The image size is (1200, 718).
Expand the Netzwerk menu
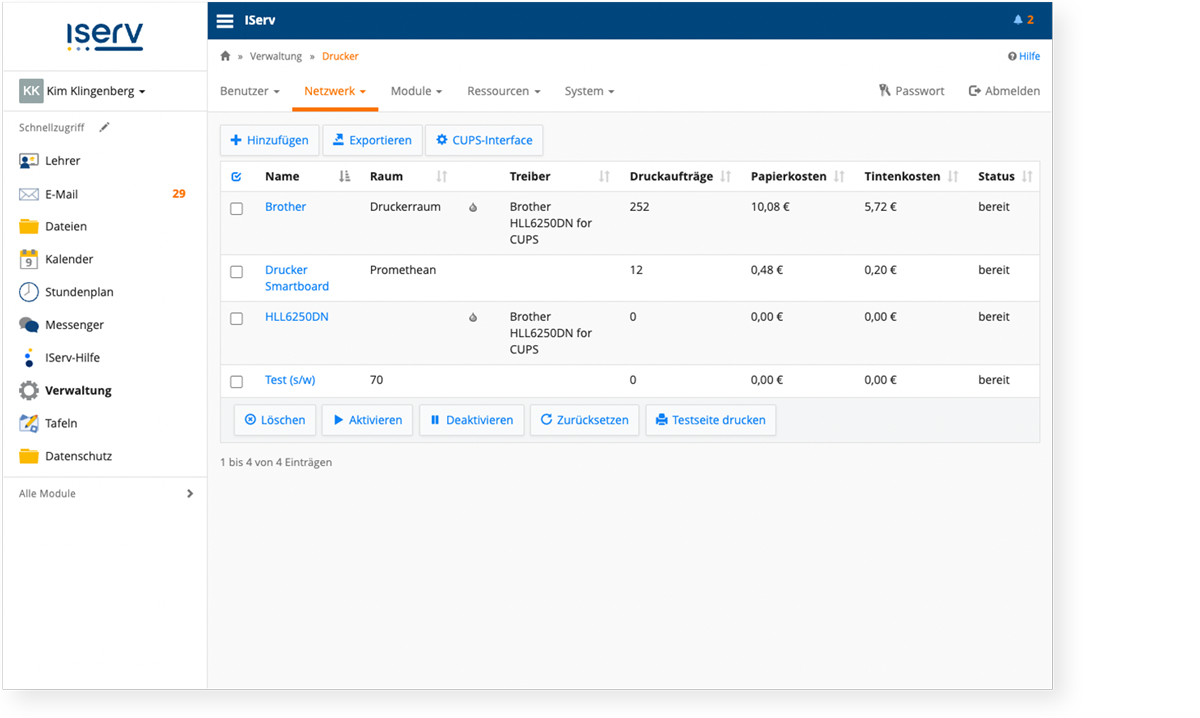click(x=335, y=91)
